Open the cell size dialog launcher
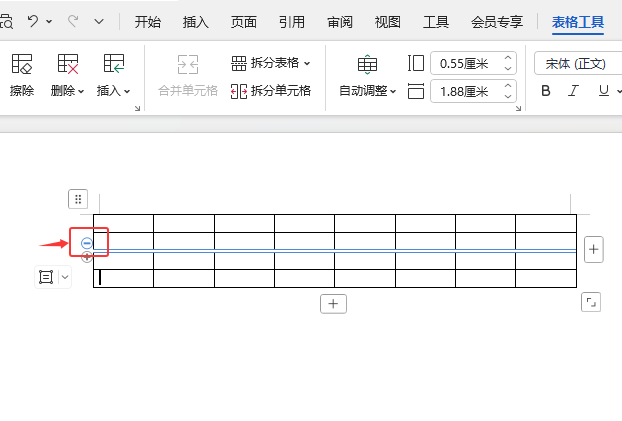 tap(518, 108)
